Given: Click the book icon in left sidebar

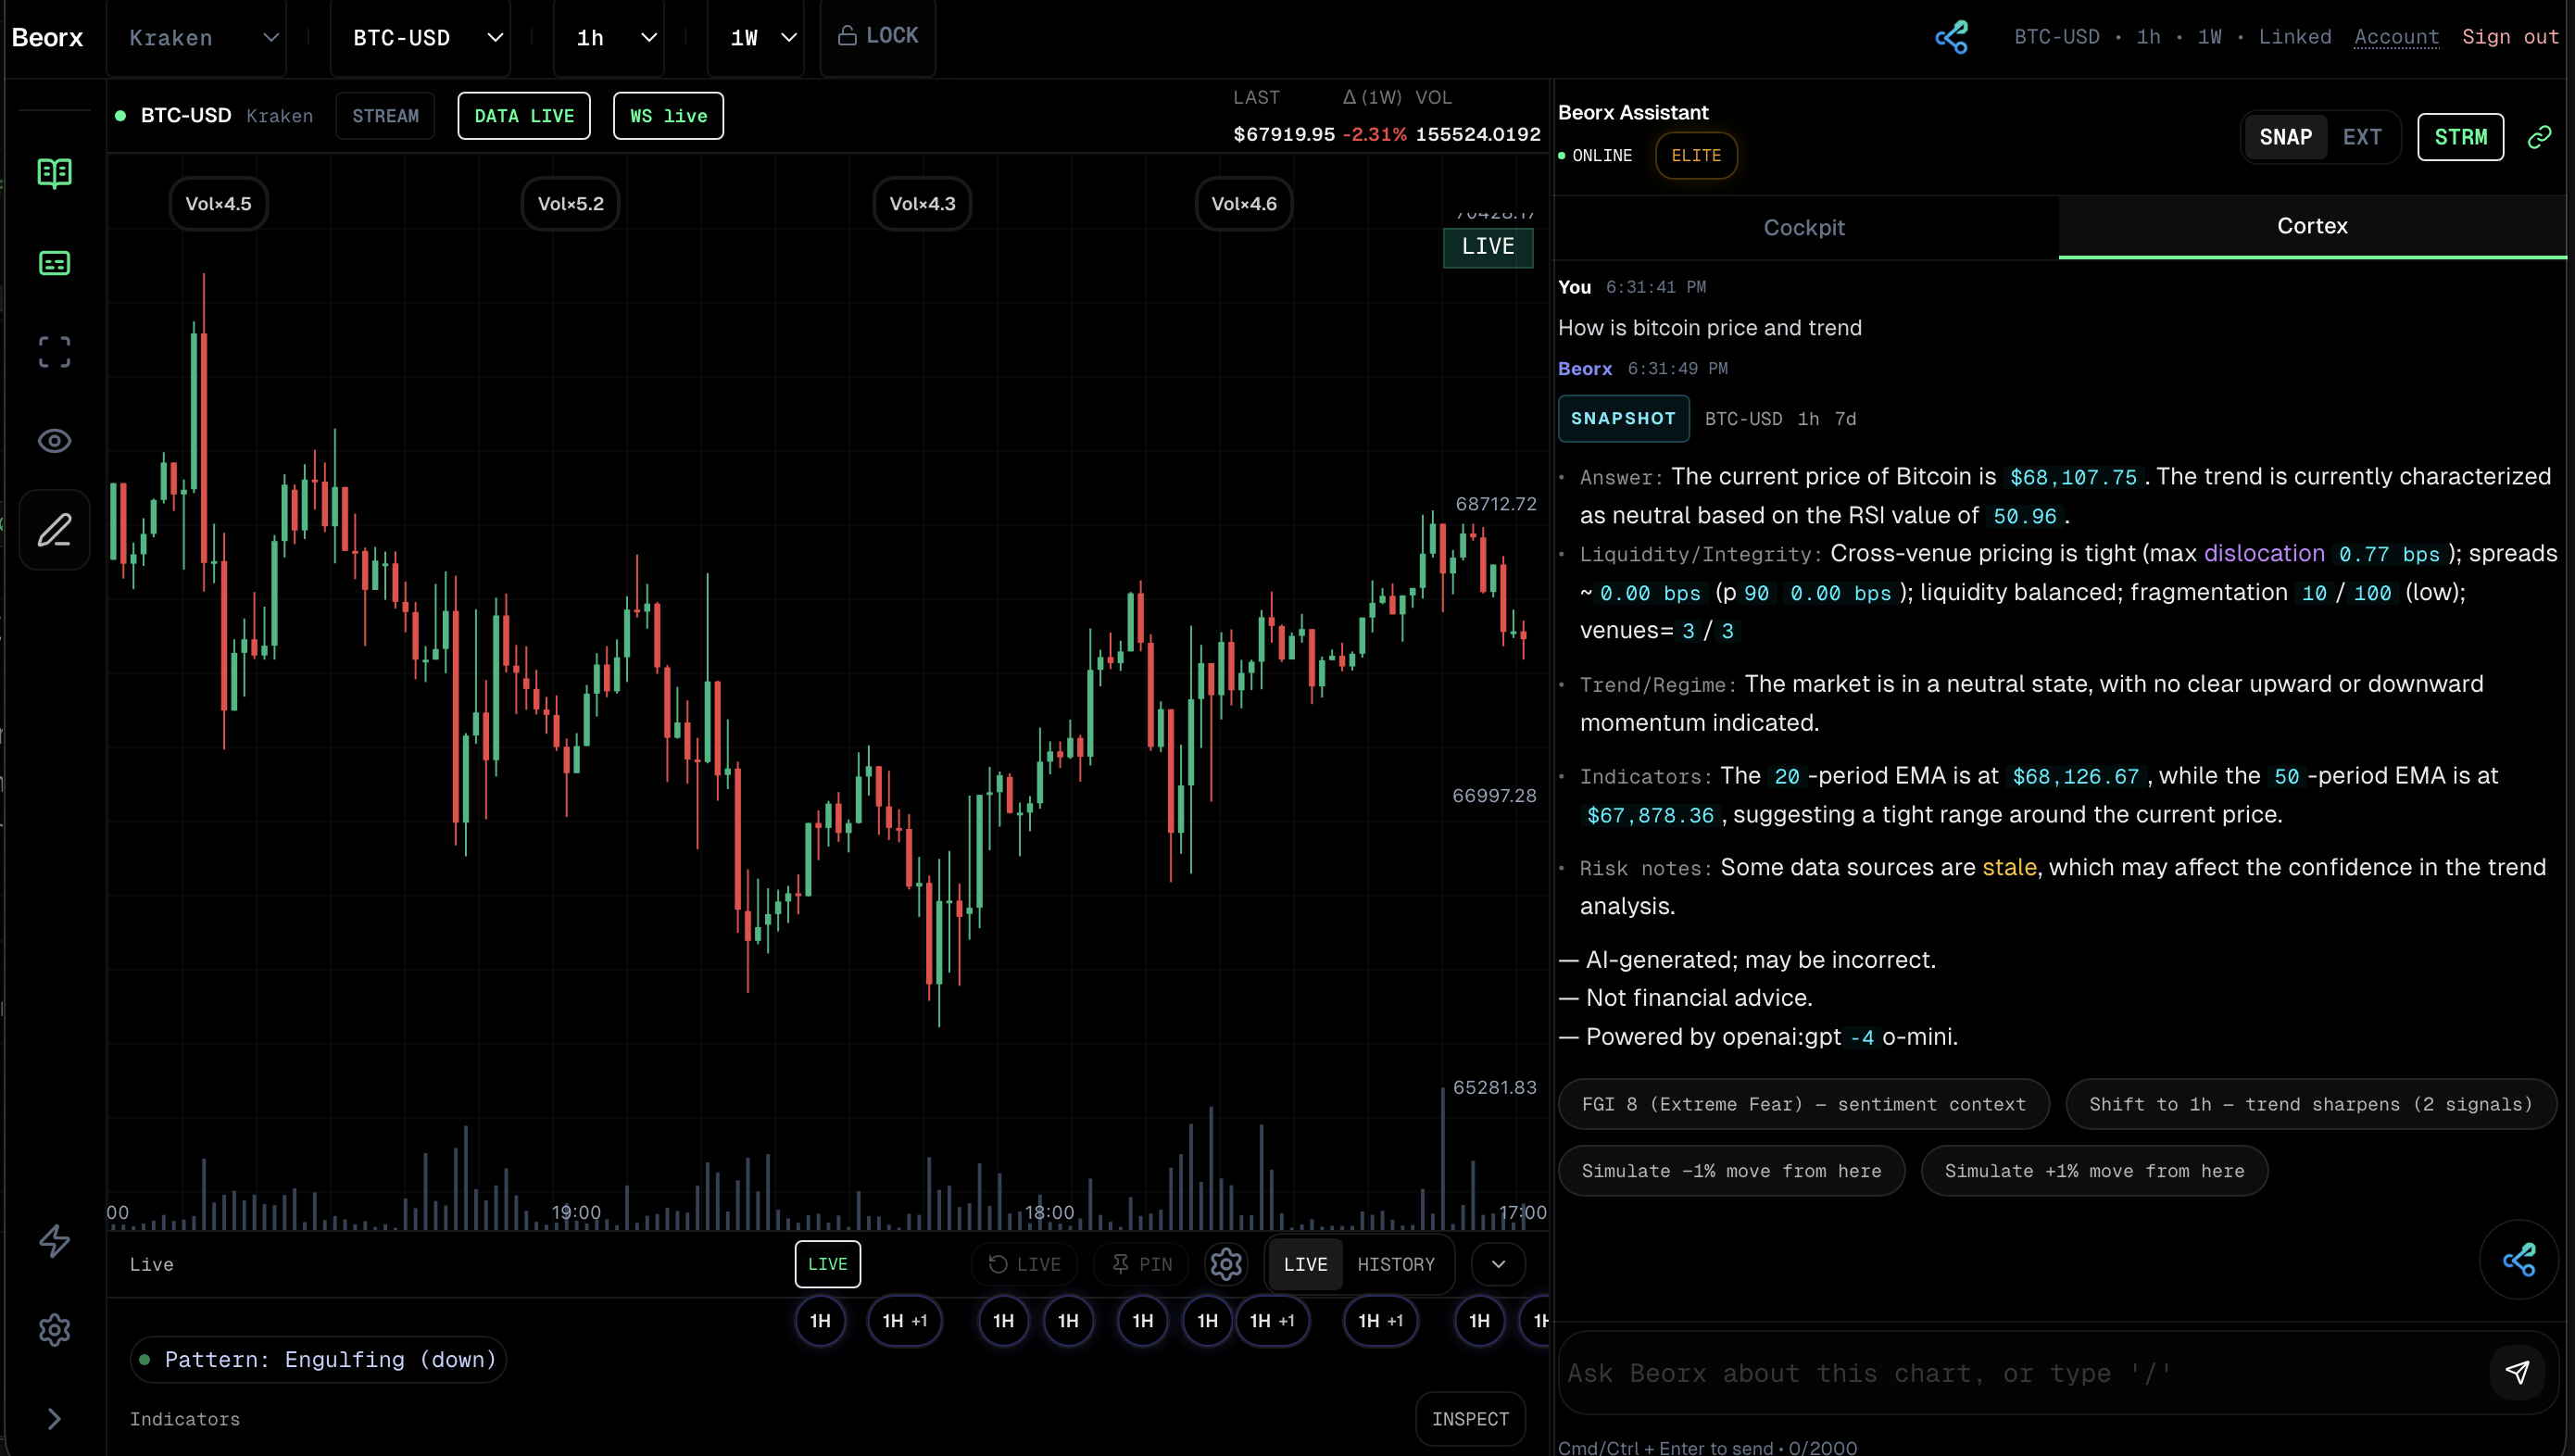Looking at the screenshot, I should click(54, 173).
